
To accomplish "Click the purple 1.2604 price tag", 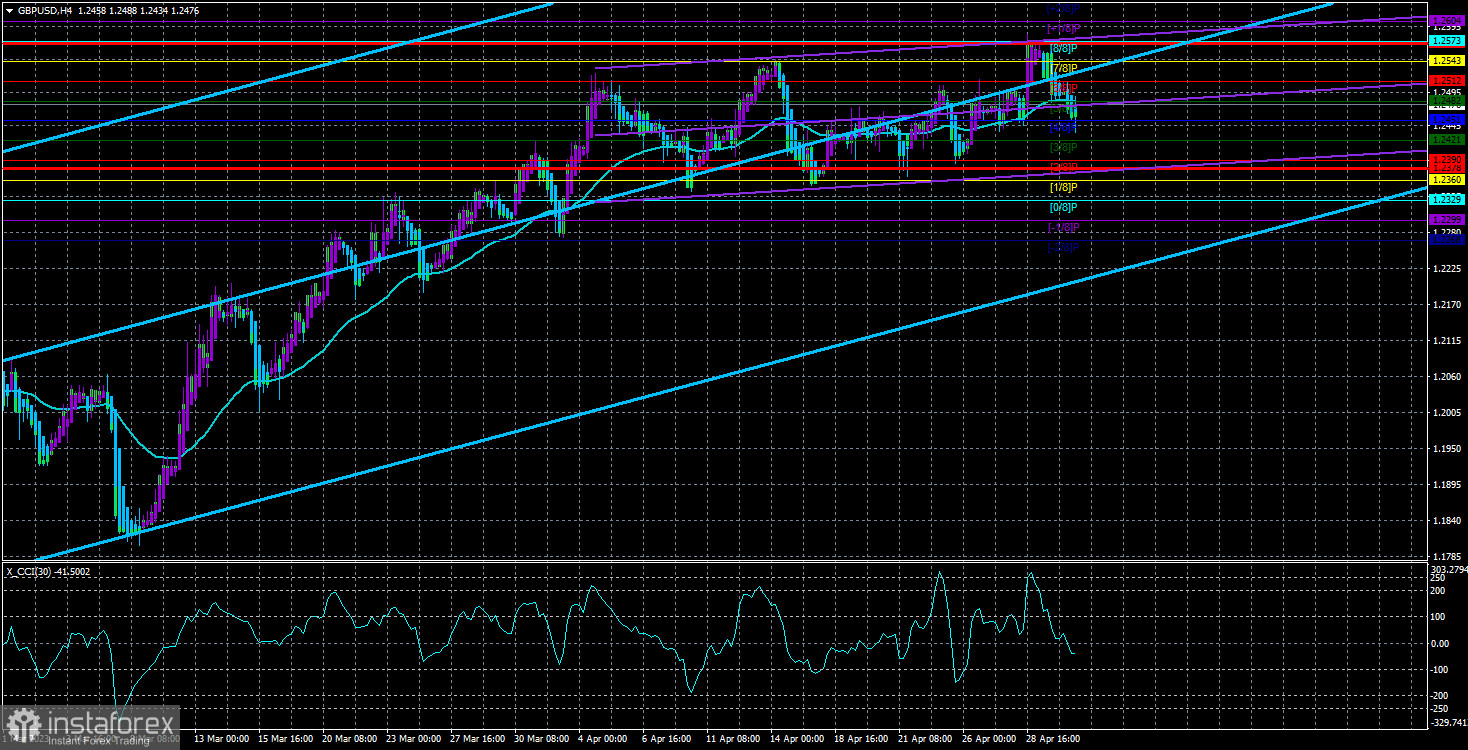I will click(1446, 20).
